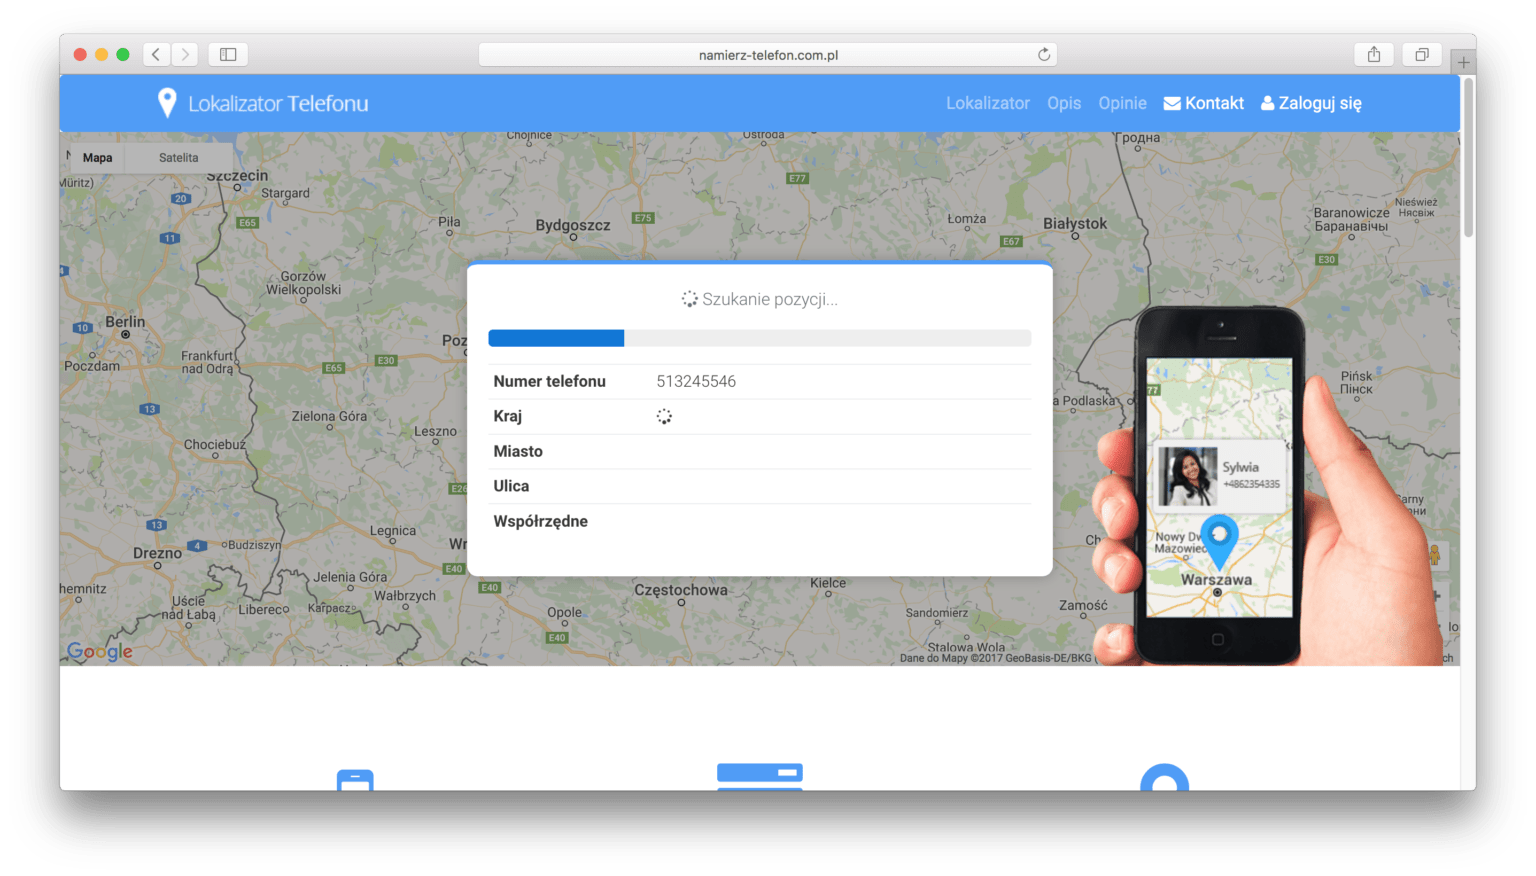This screenshot has height=876, width=1536.
Task: Click the blue pin on phone screen
Action: [x=1219, y=541]
